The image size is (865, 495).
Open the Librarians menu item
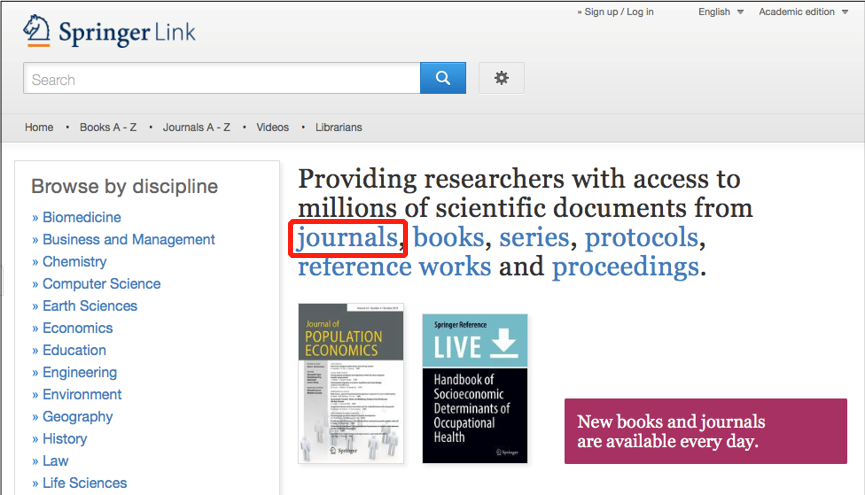tap(339, 127)
